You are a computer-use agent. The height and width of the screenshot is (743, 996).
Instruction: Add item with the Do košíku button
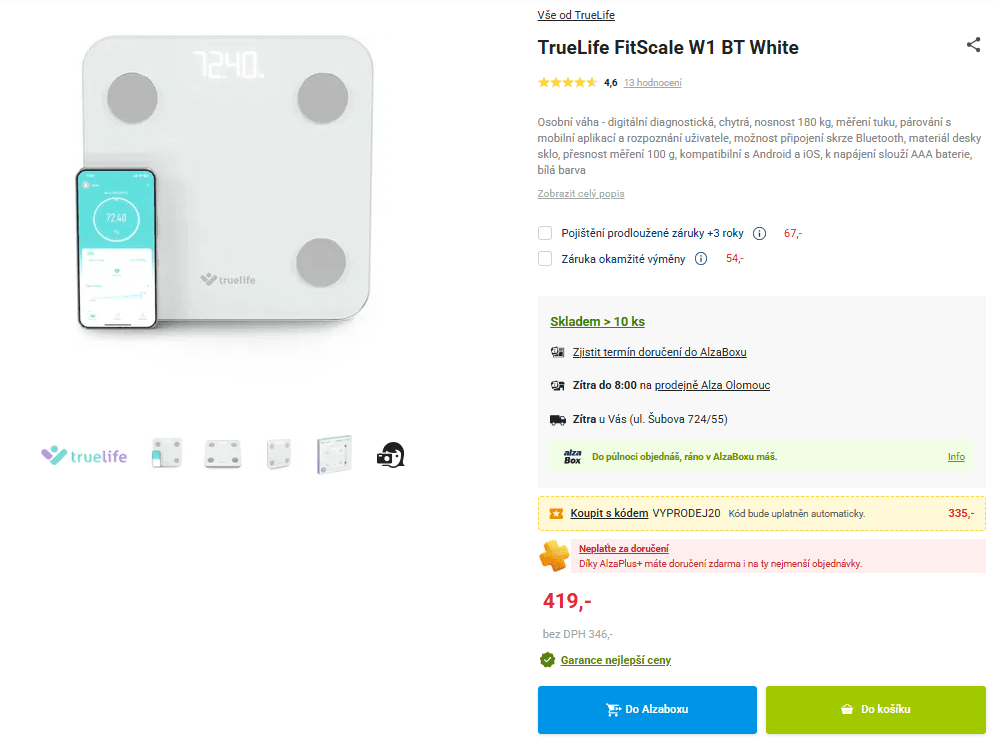point(875,710)
